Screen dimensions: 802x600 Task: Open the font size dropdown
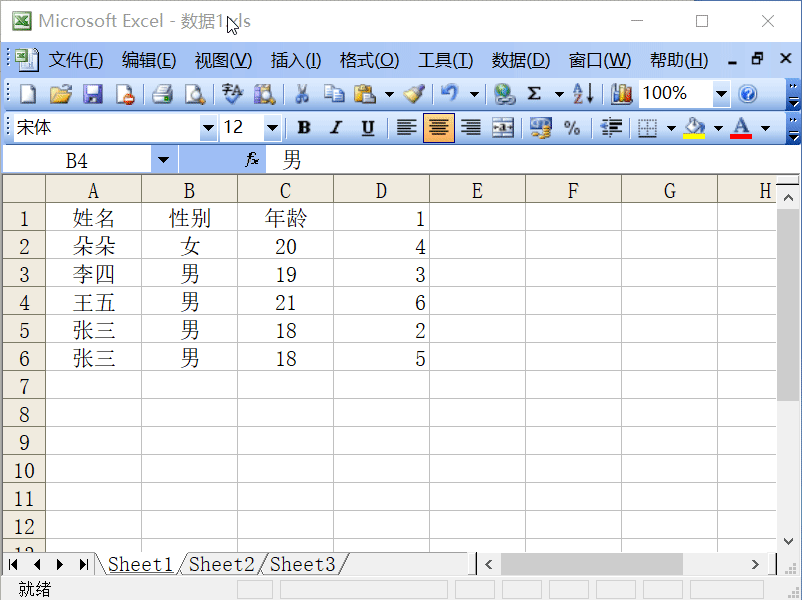click(272, 128)
